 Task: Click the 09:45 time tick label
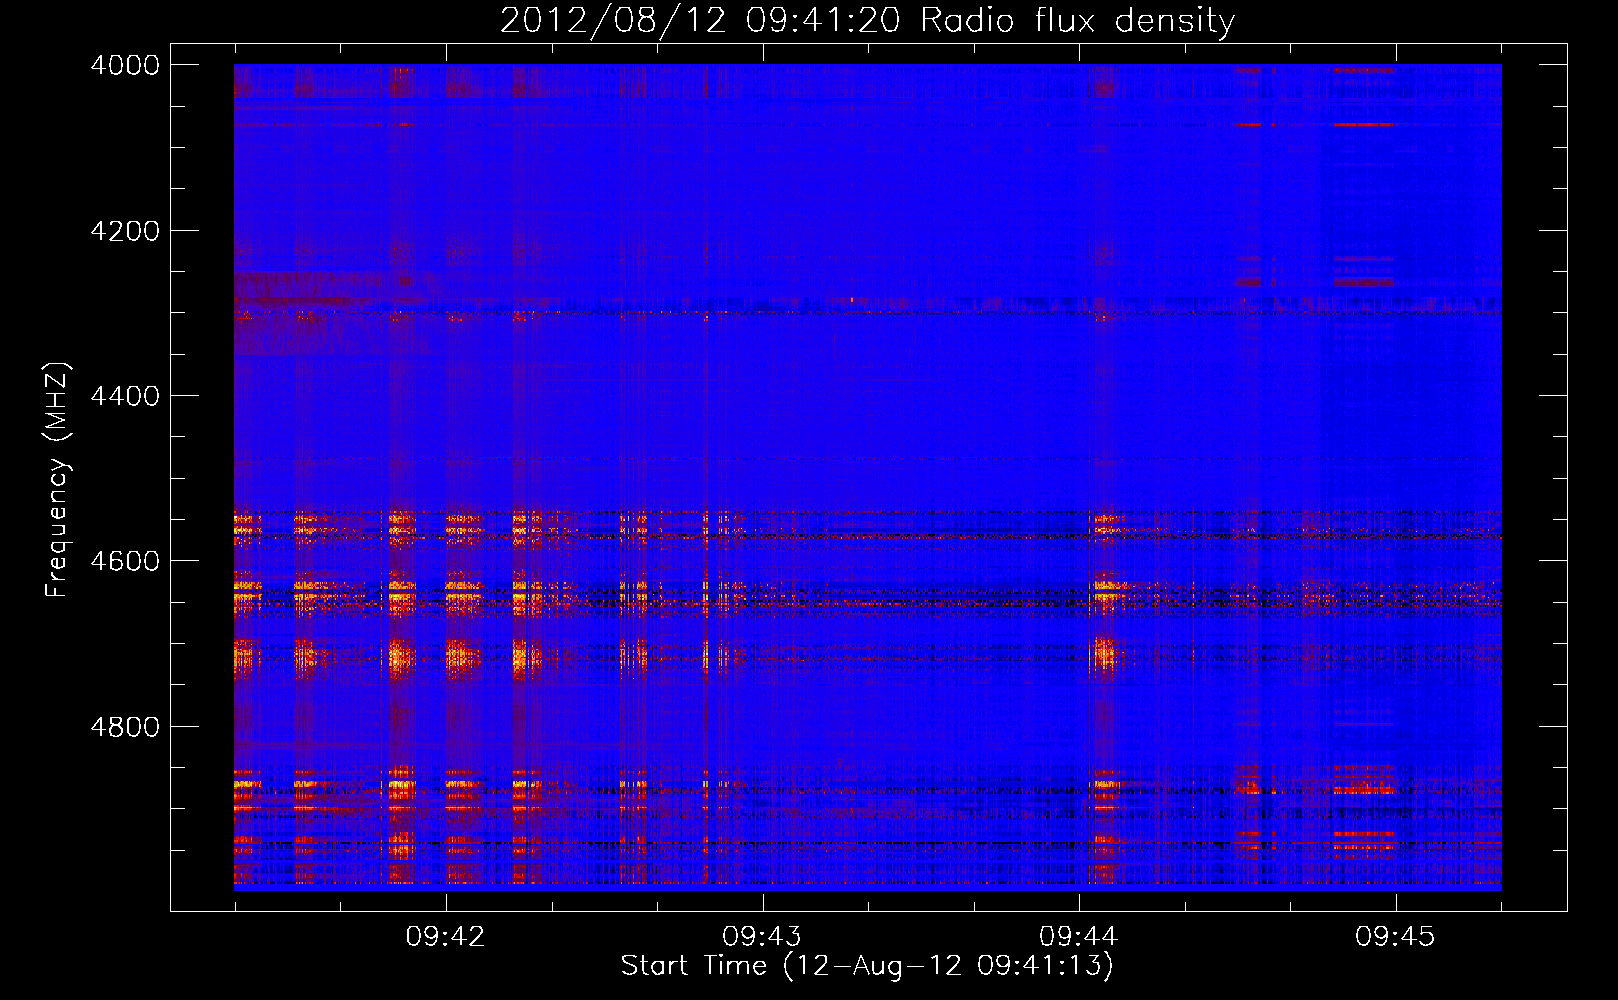point(1395,937)
